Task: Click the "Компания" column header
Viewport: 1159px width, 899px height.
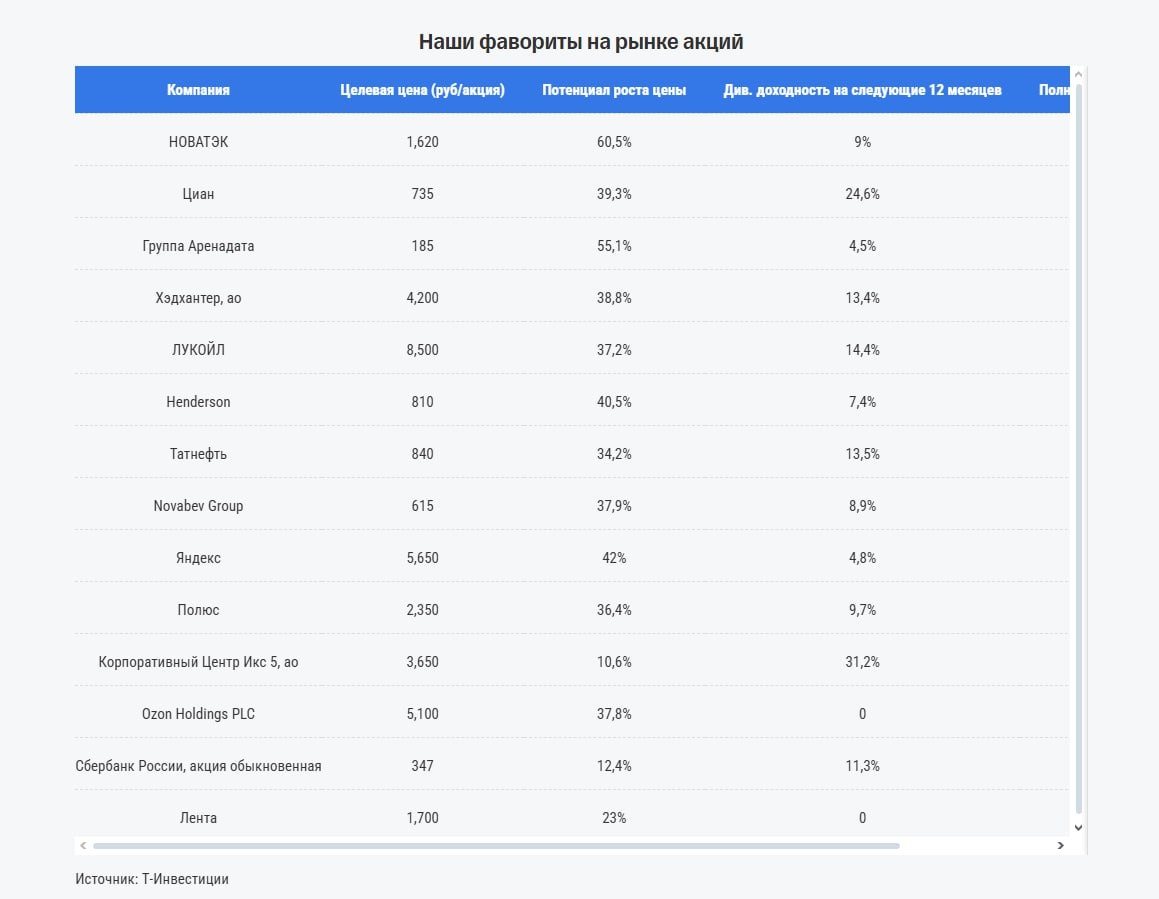Action: 198,90
